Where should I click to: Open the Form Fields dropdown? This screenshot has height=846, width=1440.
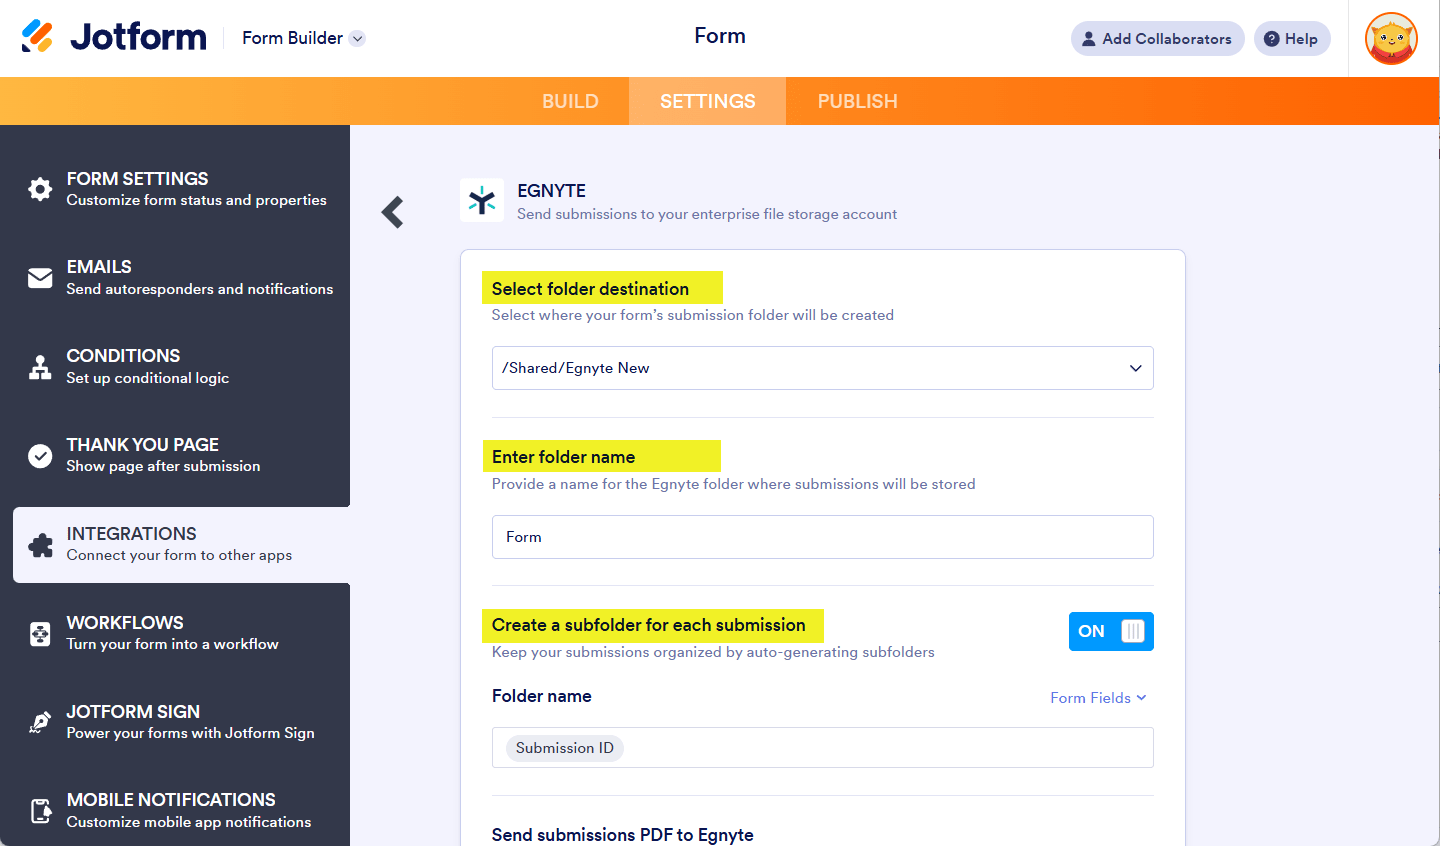[1098, 698]
